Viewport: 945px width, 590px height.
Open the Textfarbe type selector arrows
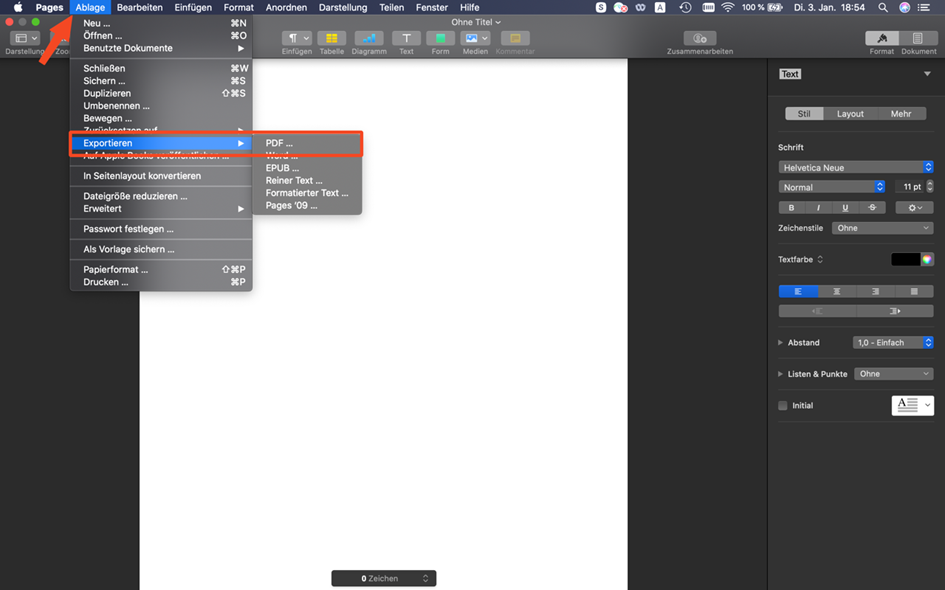click(820, 260)
